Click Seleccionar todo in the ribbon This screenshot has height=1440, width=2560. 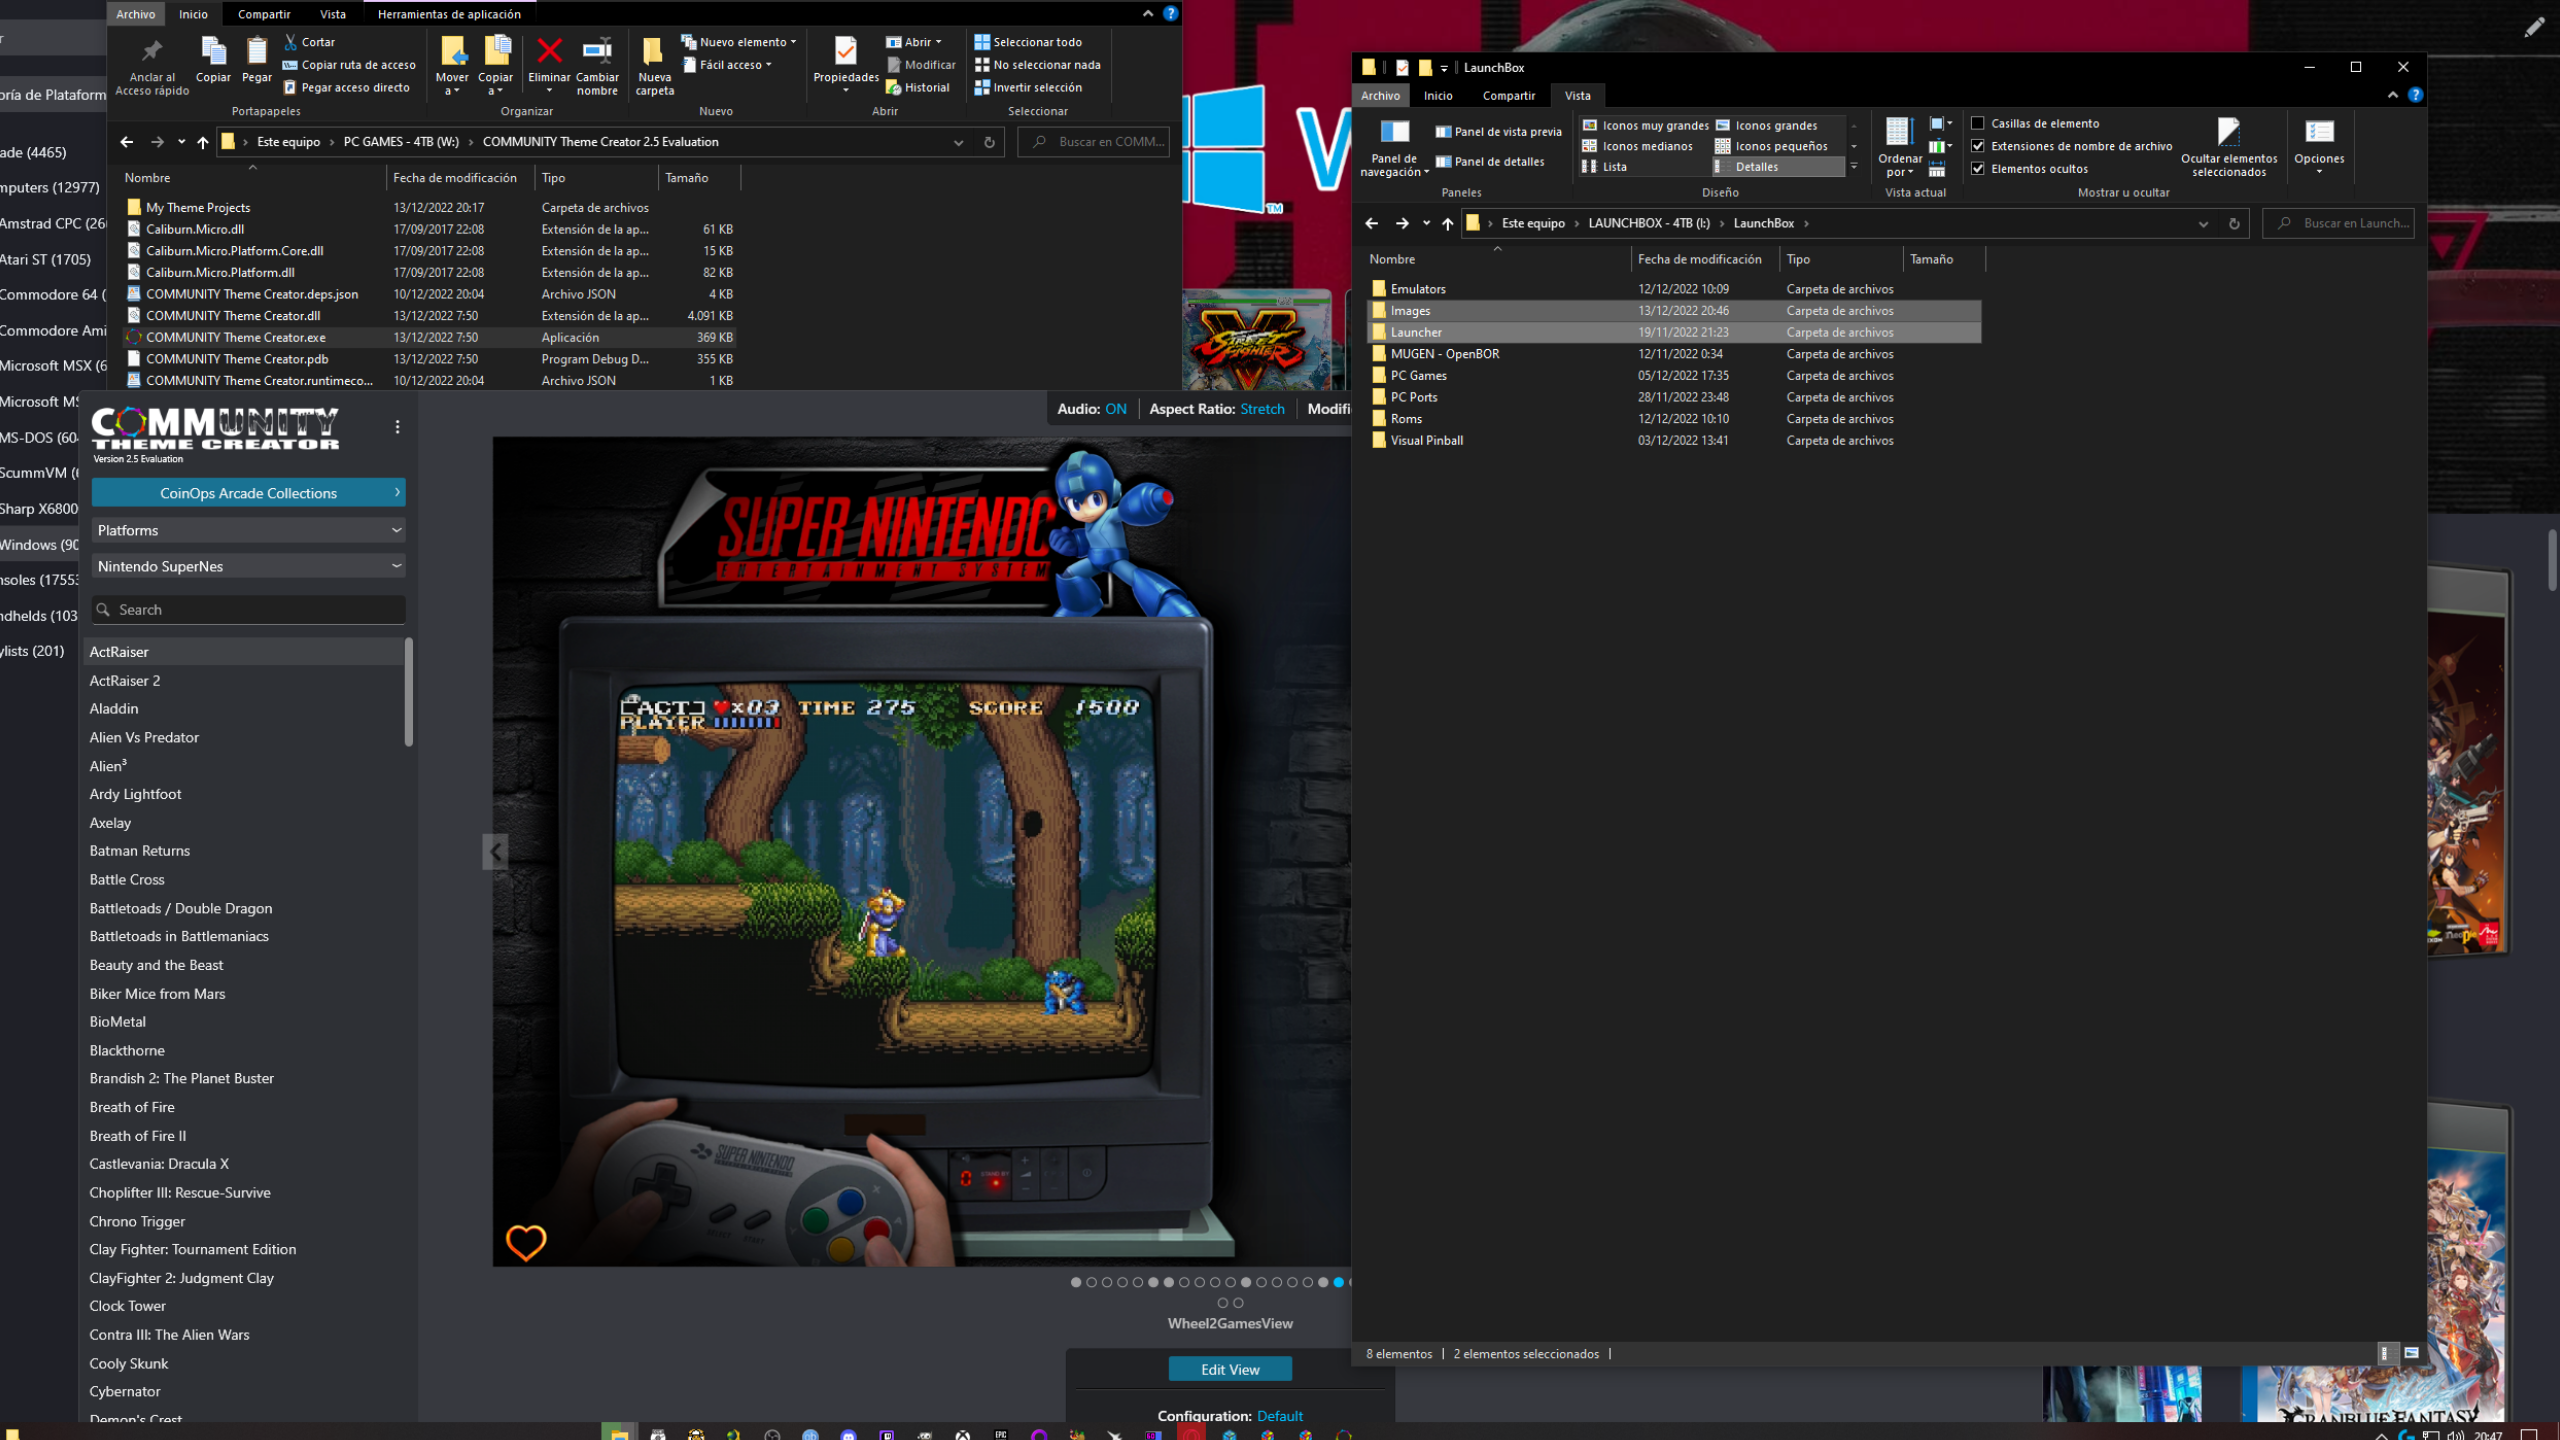1028,42
